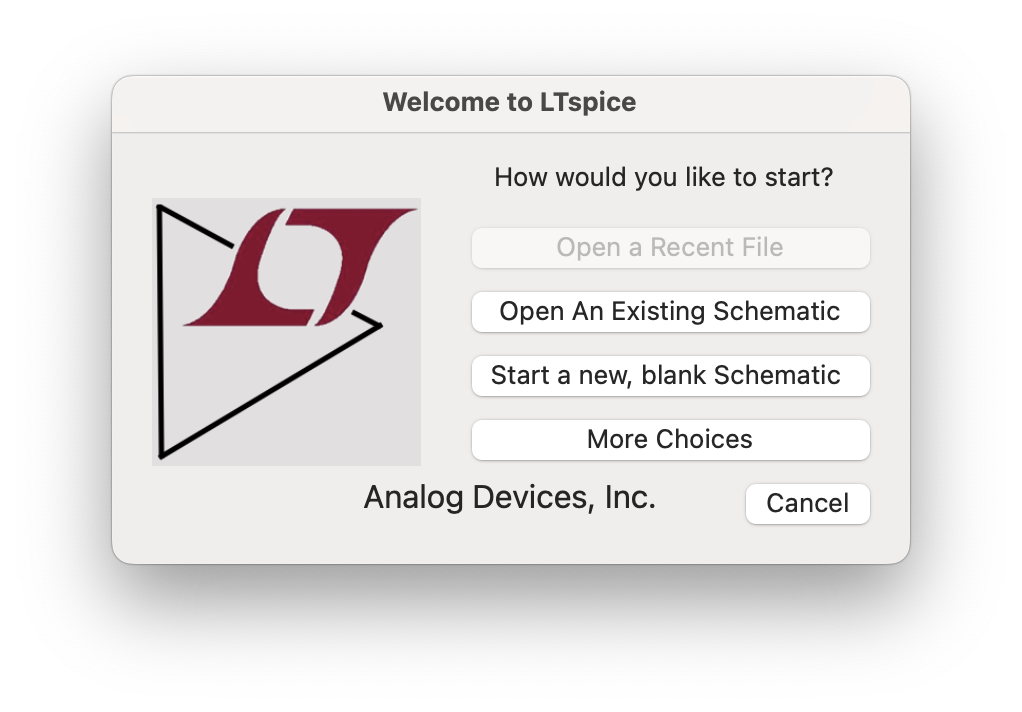Click the black arrow tip of the logo
Image resolution: width=1022 pixels, height=712 pixels.
[378, 324]
